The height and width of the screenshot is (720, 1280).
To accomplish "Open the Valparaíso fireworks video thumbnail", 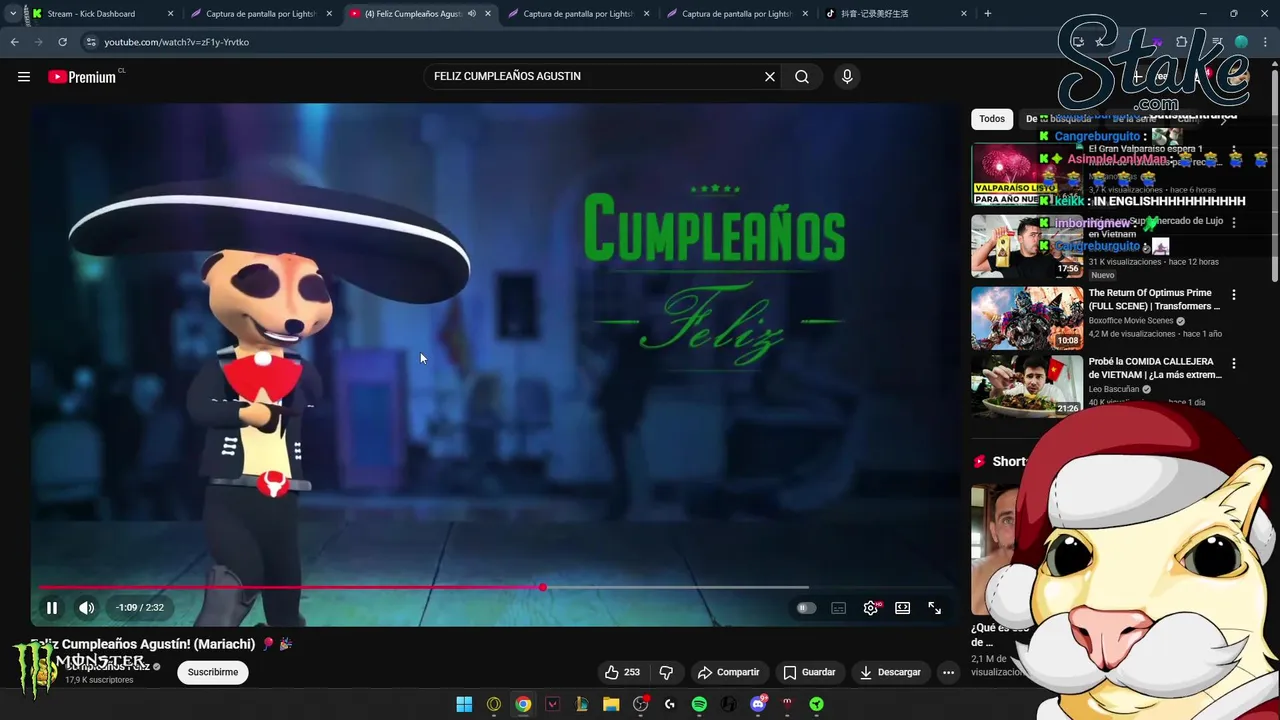I will click(1027, 174).
